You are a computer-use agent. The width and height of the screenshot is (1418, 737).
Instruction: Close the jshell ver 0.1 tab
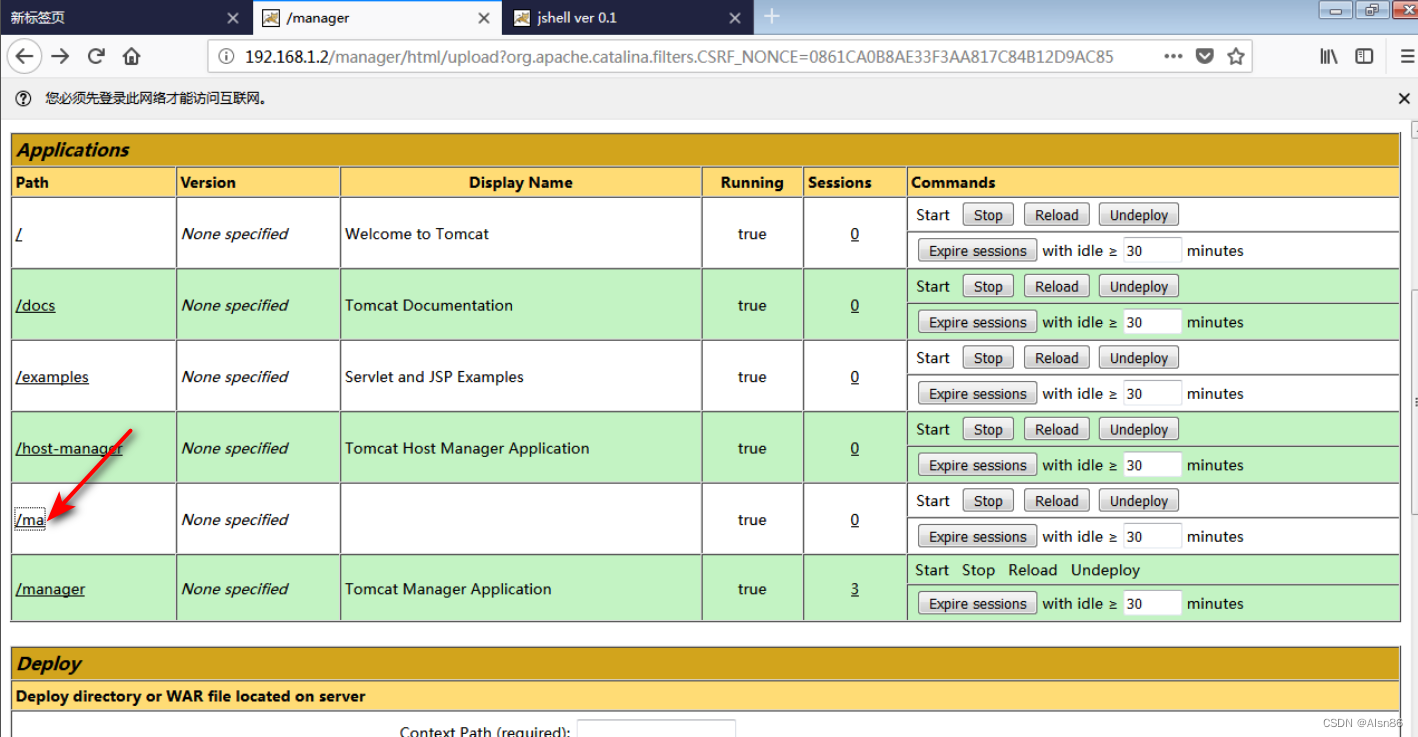(735, 18)
